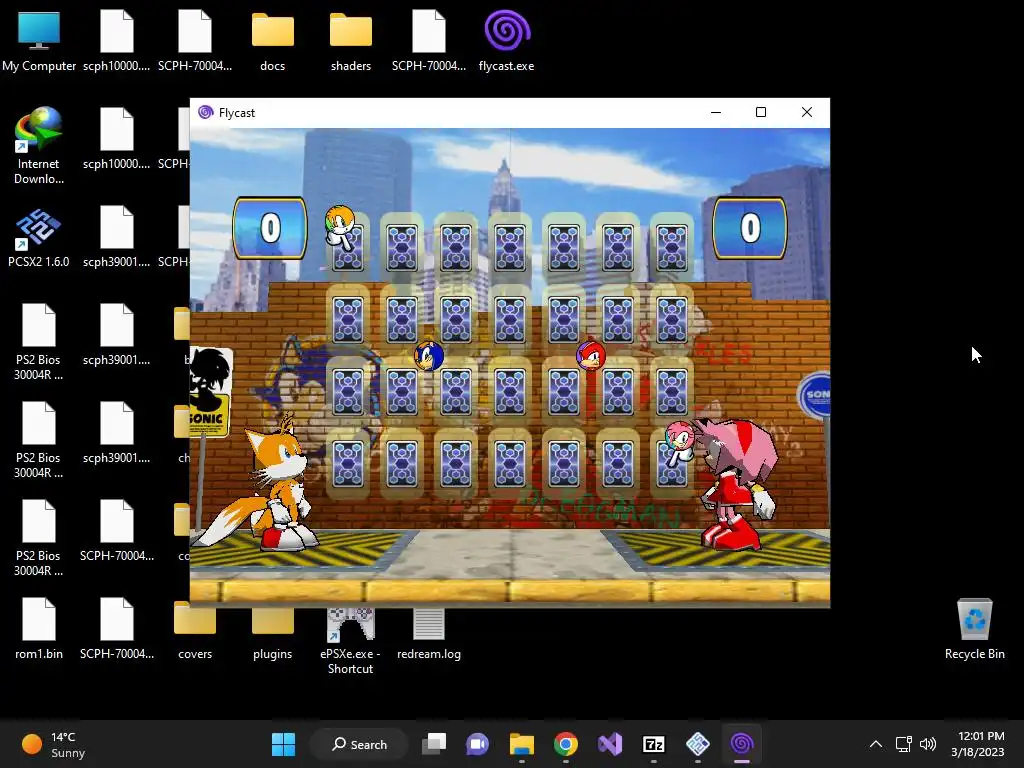Click the card under Tails cursor

[348, 248]
